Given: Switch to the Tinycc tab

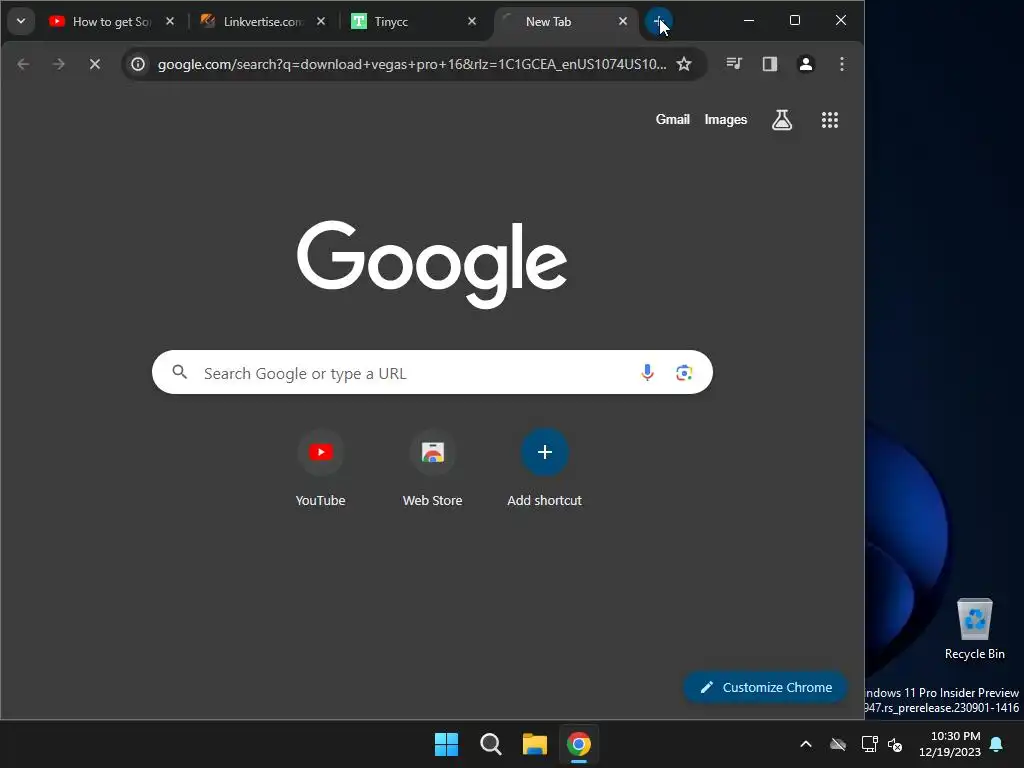Looking at the screenshot, I should (414, 22).
